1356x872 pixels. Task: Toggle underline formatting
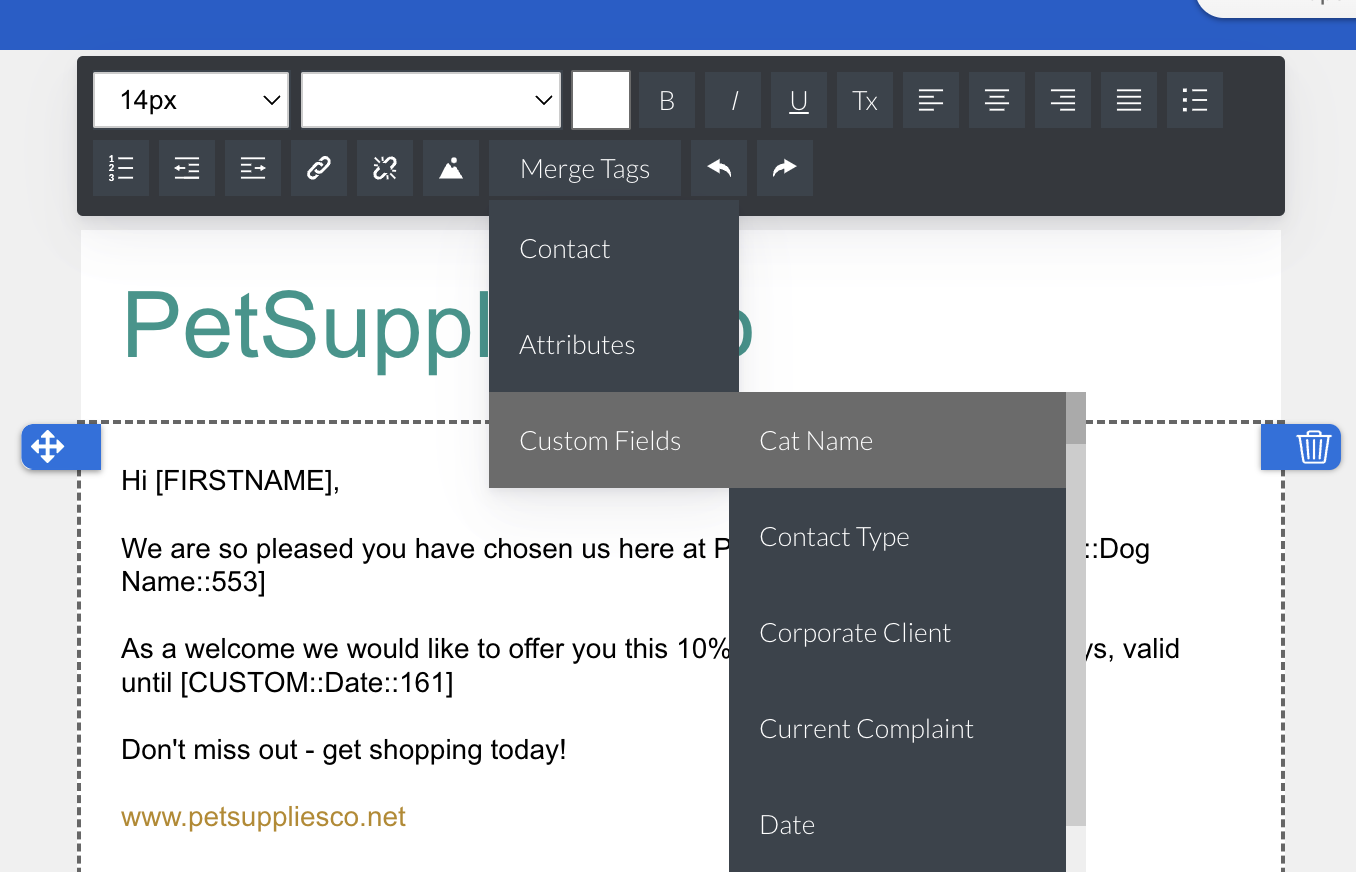click(798, 100)
